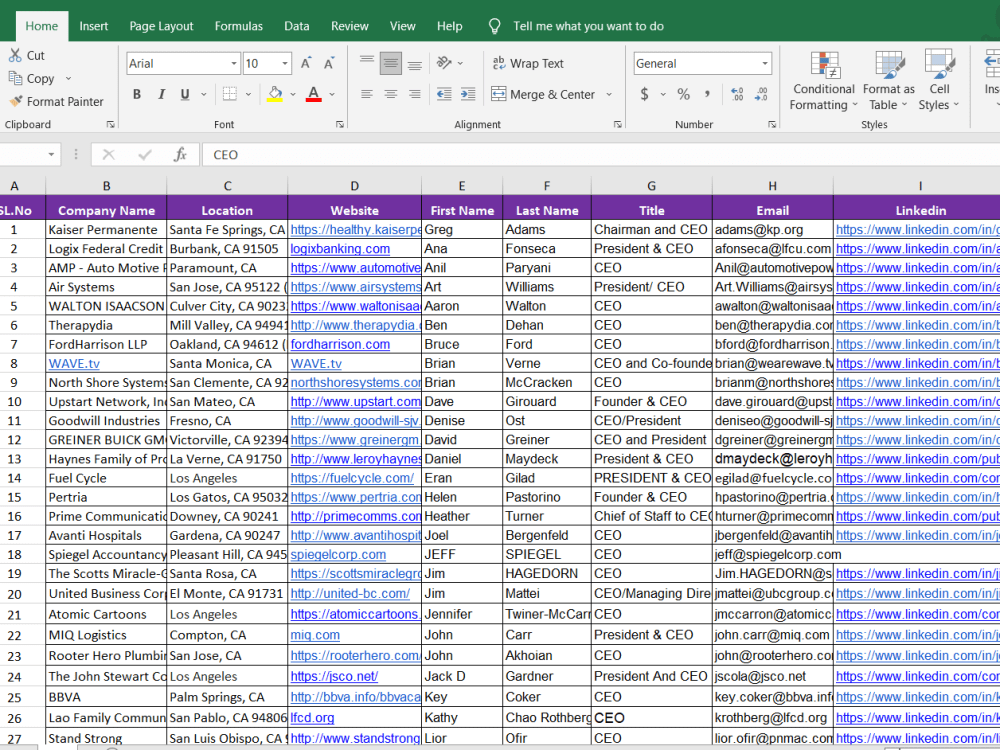Open General number format dropdown
The width and height of the screenshot is (1000, 750).
765,63
